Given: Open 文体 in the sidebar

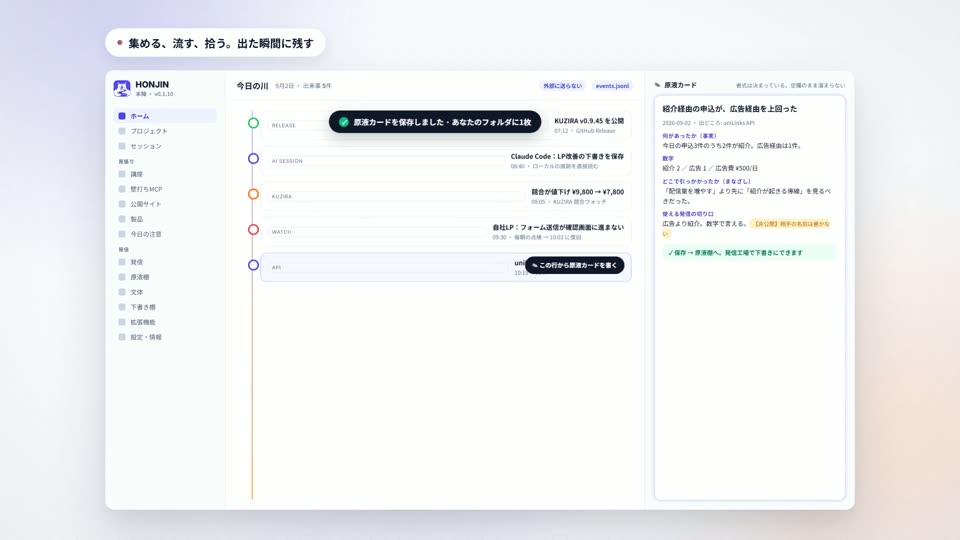Looking at the screenshot, I should [x=165, y=292].
